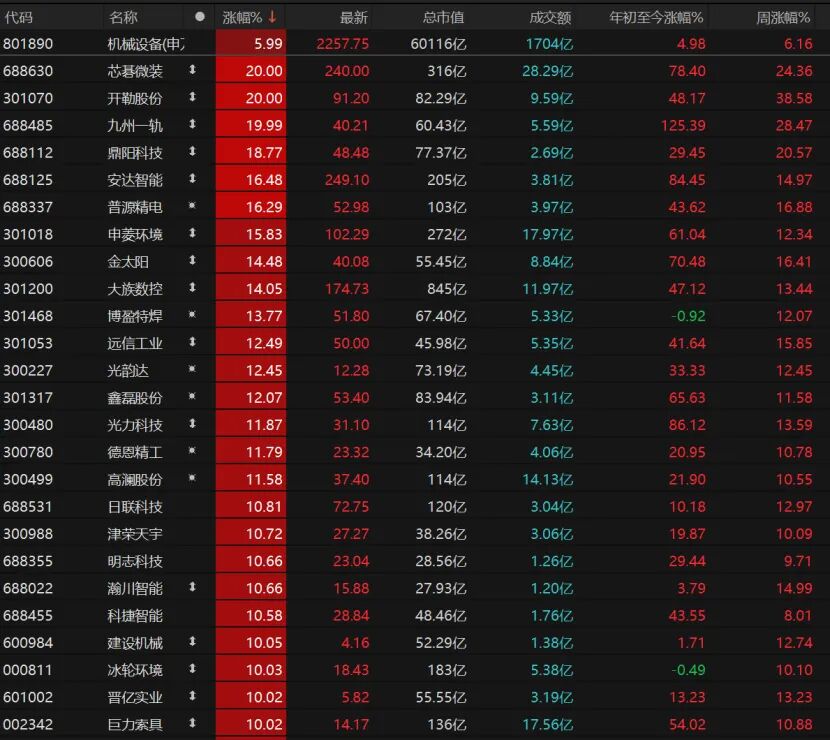
Task: Click the 60116亿 total market cap cell
Action: point(439,44)
